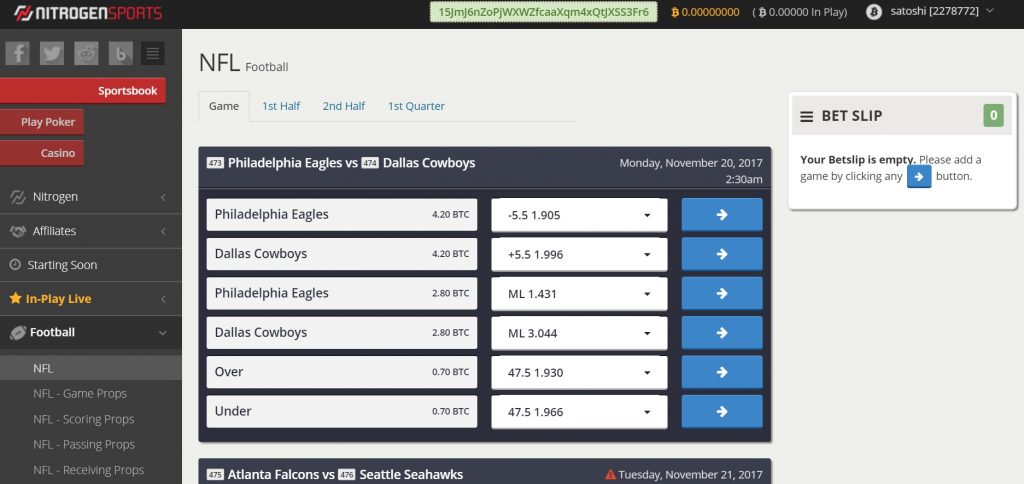
Task: Expand the In-Play Live section
Action: pyautogui.click(x=91, y=298)
